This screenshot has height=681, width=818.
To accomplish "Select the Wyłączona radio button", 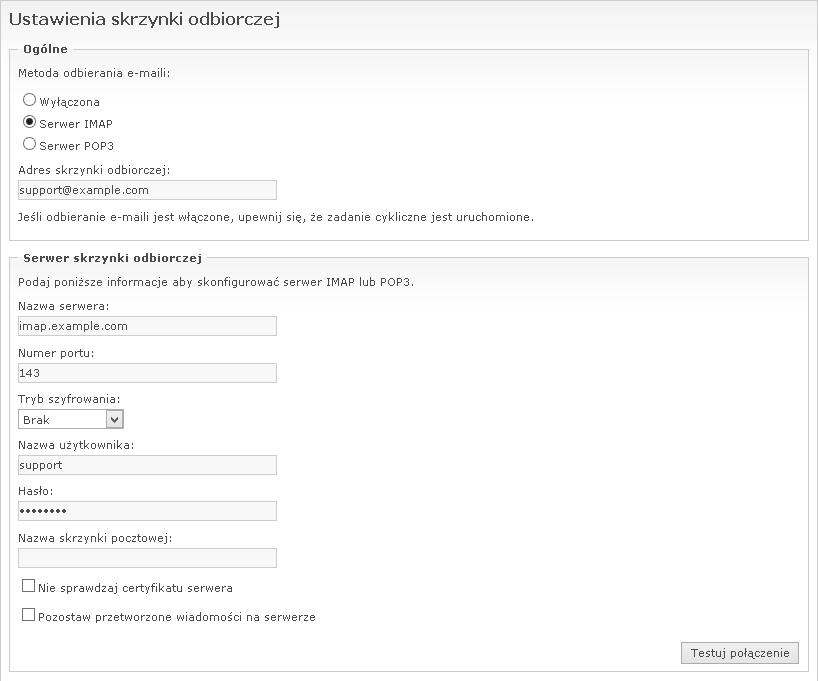I will point(29,101).
